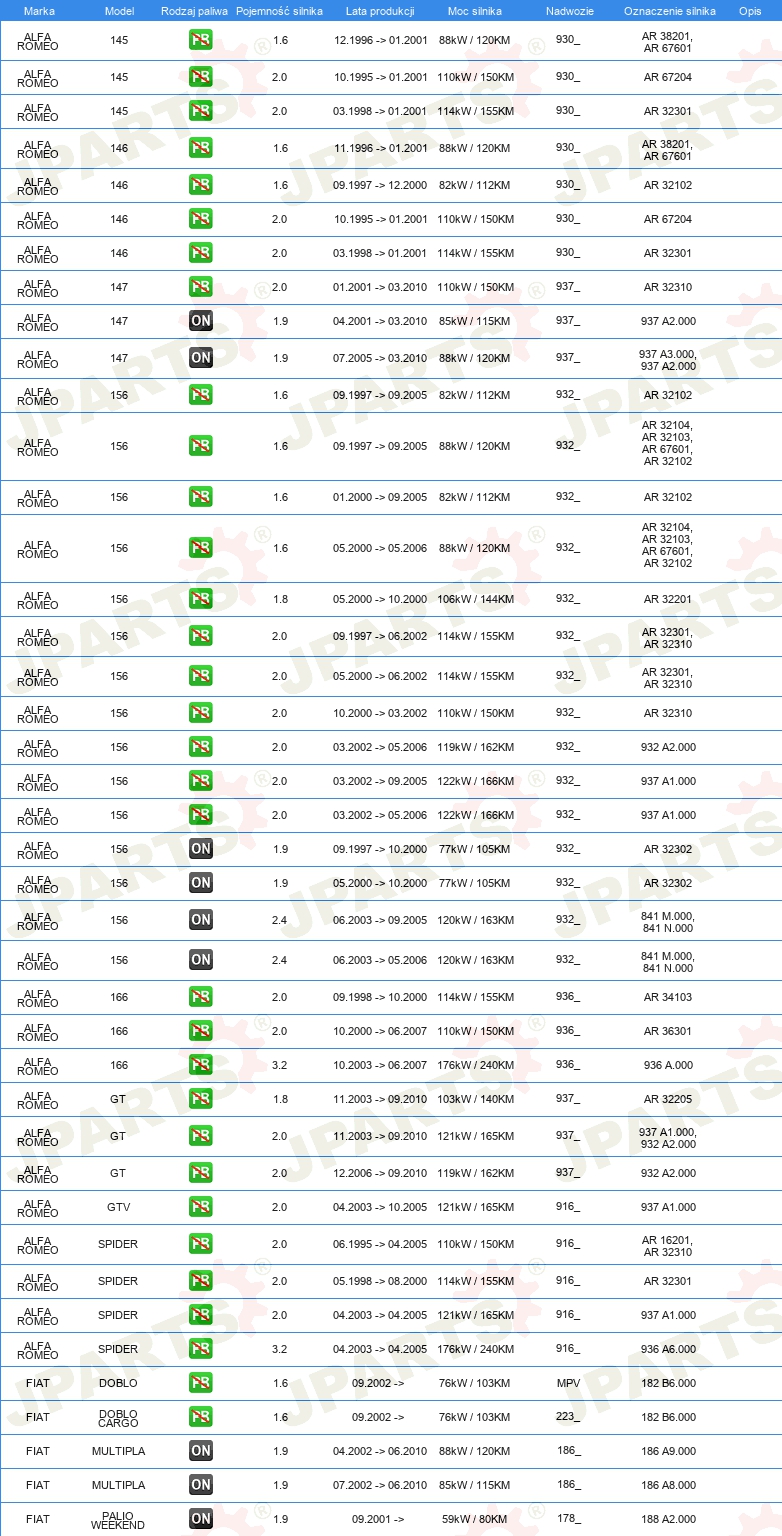This screenshot has width=782, height=1536.
Task: Click production dates 10.2003 -> 06.2007
Action: [x=380, y=1065]
